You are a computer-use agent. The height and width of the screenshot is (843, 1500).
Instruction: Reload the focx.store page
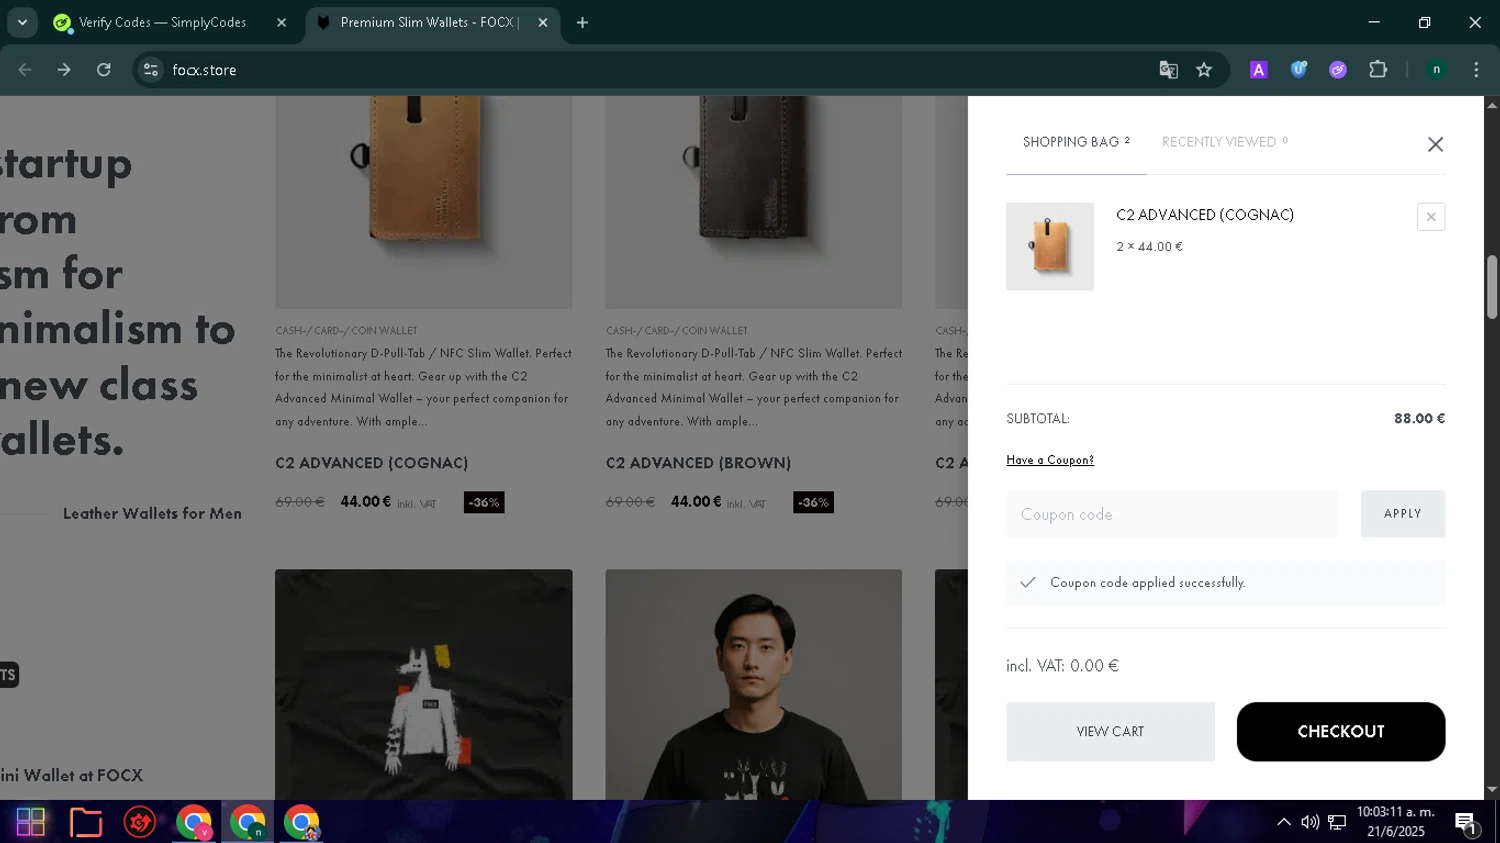104,70
